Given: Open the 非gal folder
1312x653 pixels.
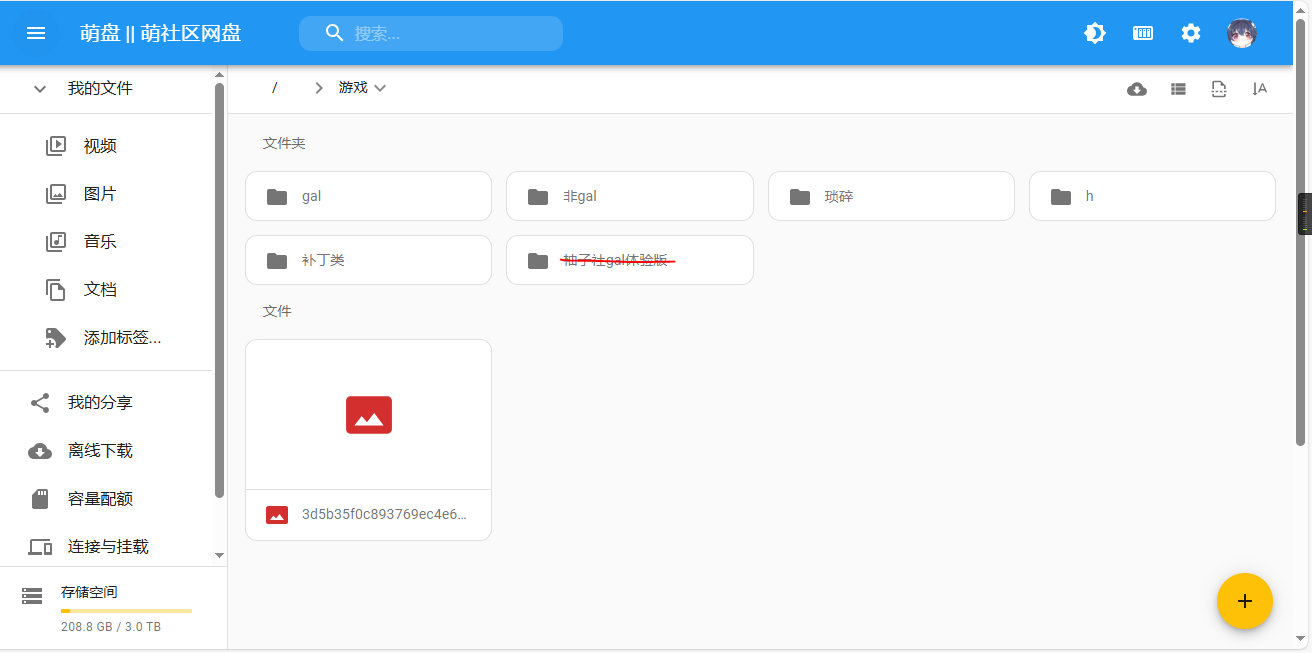Looking at the screenshot, I should pos(629,196).
